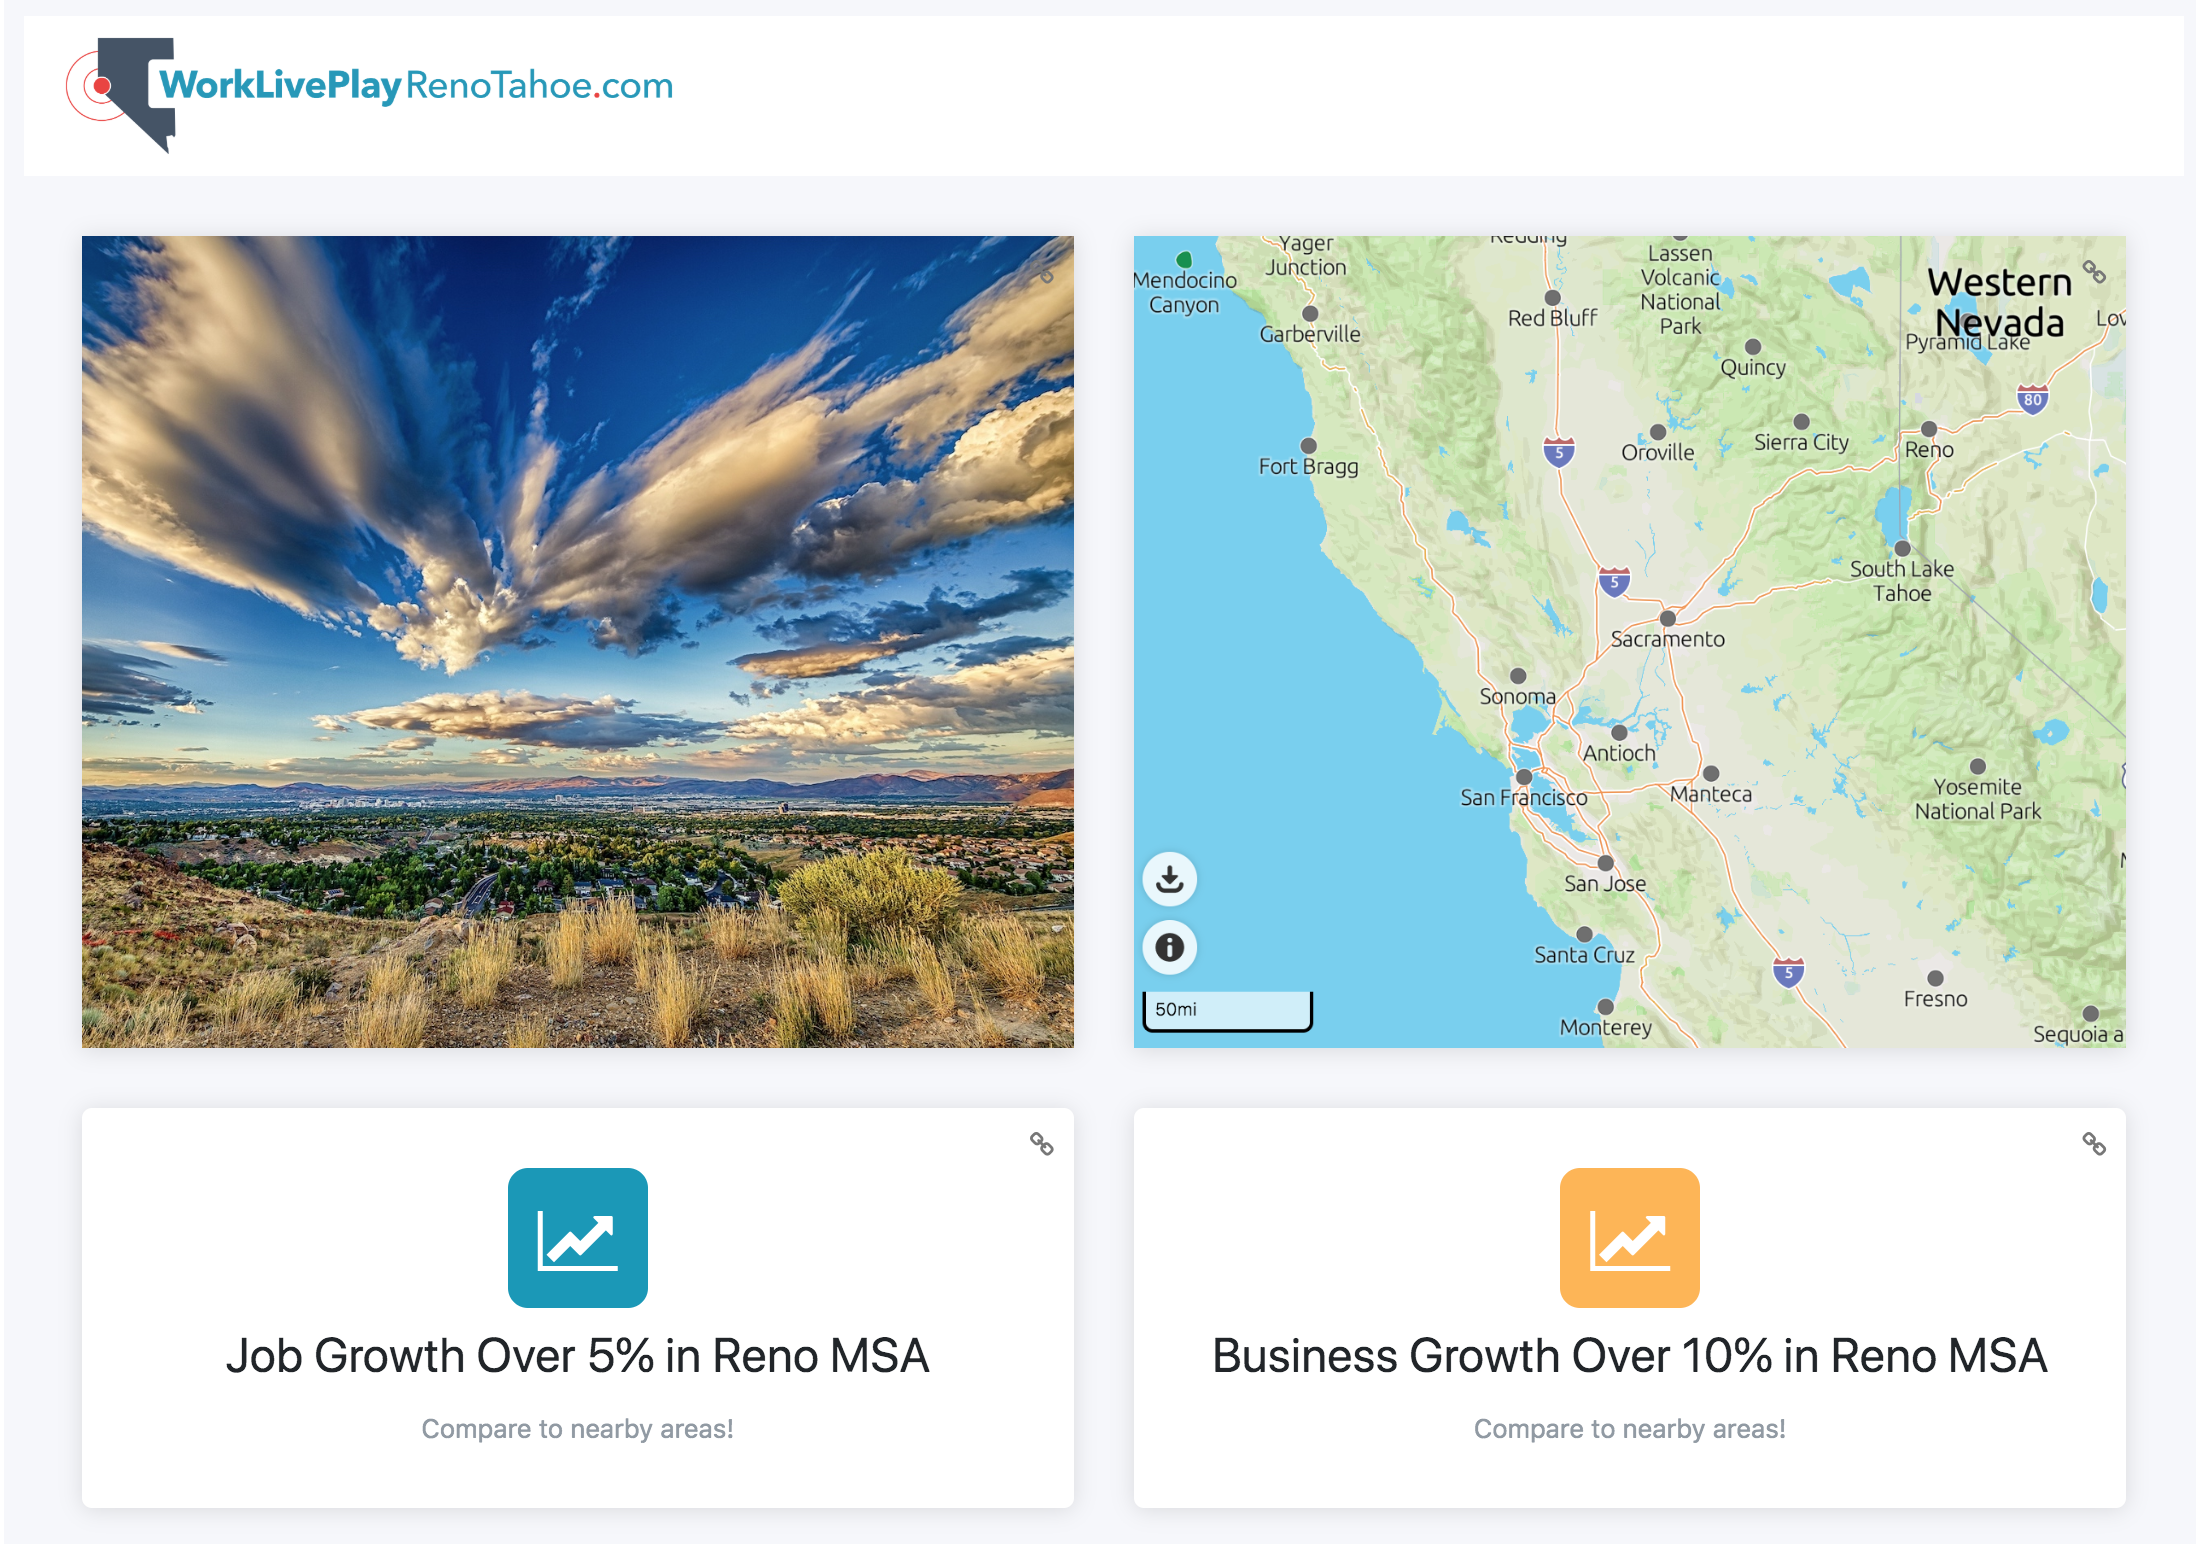The width and height of the screenshot is (2196, 1544).
Task: Click the link icon on Job Growth card
Action: coord(1042,1143)
